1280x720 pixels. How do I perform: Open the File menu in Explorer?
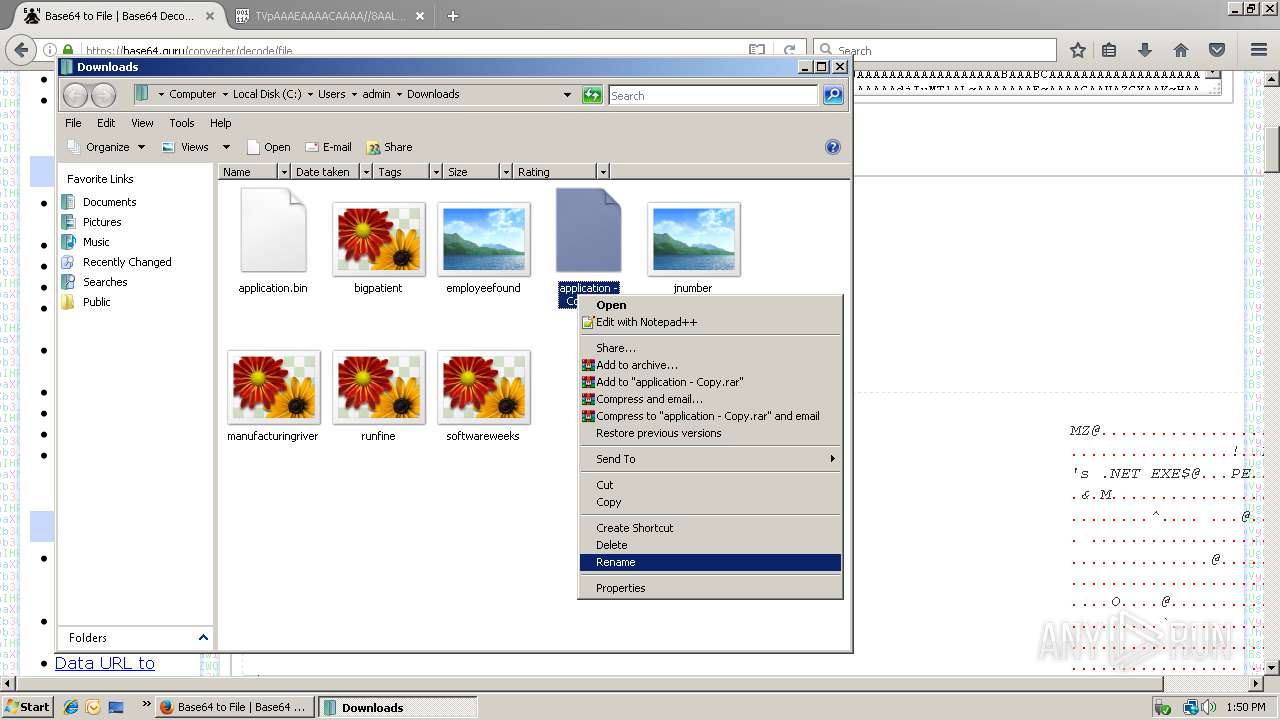(x=73, y=123)
